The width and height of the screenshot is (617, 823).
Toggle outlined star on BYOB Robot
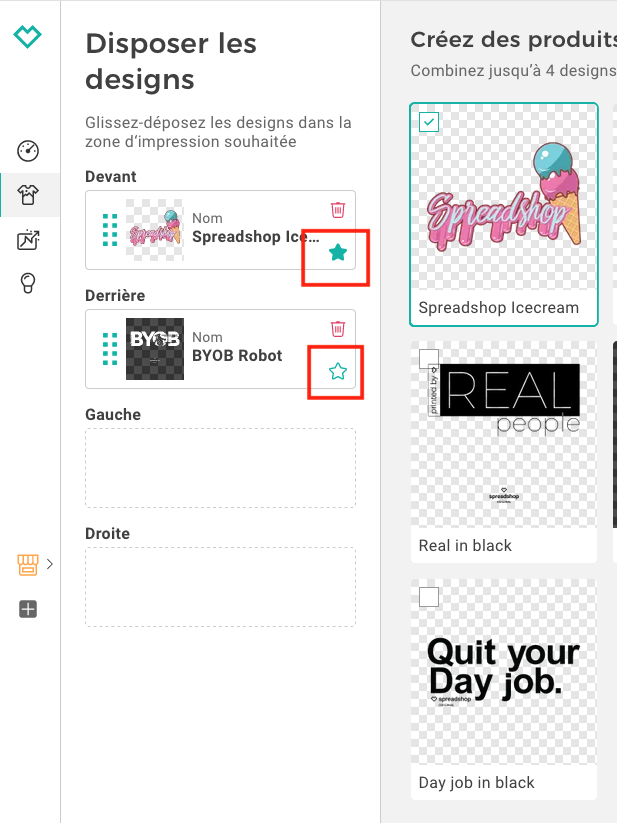pos(338,372)
